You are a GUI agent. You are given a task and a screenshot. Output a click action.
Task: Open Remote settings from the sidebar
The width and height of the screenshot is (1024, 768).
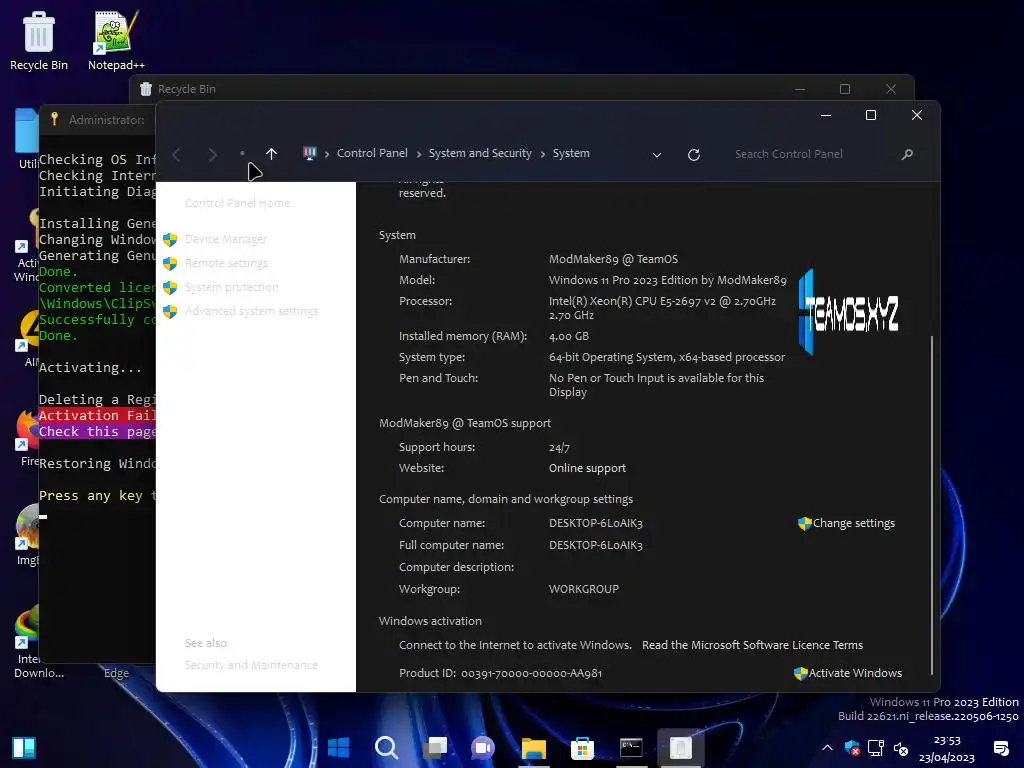227,263
